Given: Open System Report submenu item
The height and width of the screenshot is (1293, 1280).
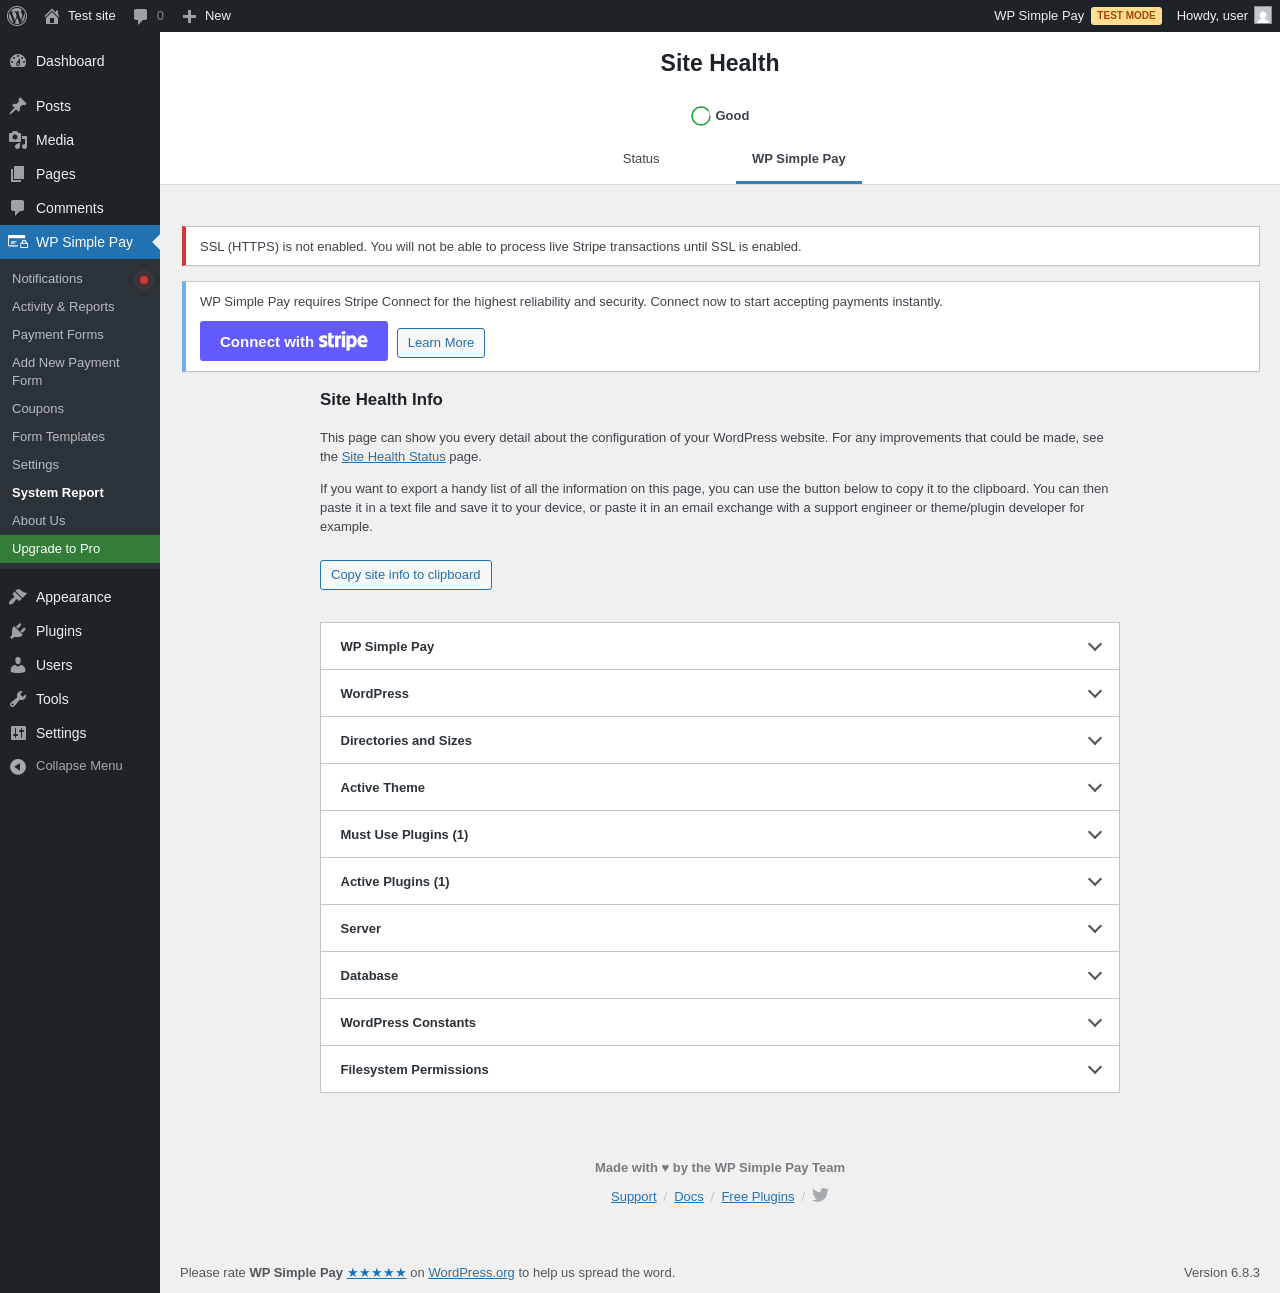Looking at the screenshot, I should coord(80,493).
